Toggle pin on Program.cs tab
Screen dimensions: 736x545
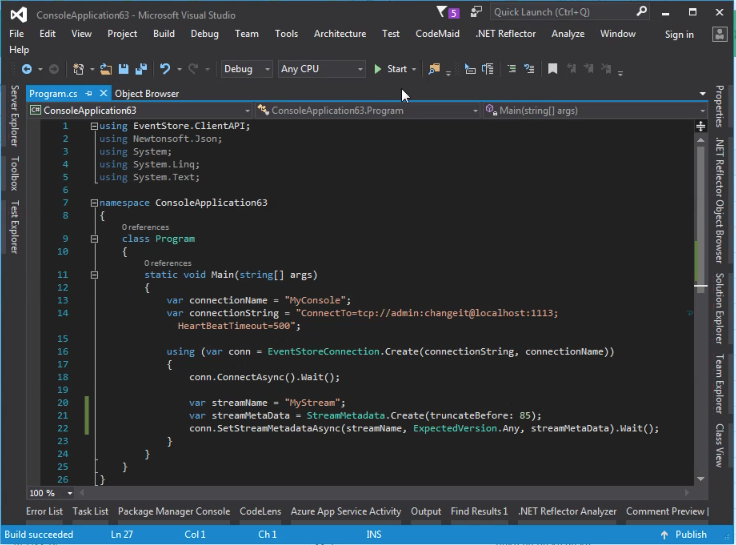(88, 93)
